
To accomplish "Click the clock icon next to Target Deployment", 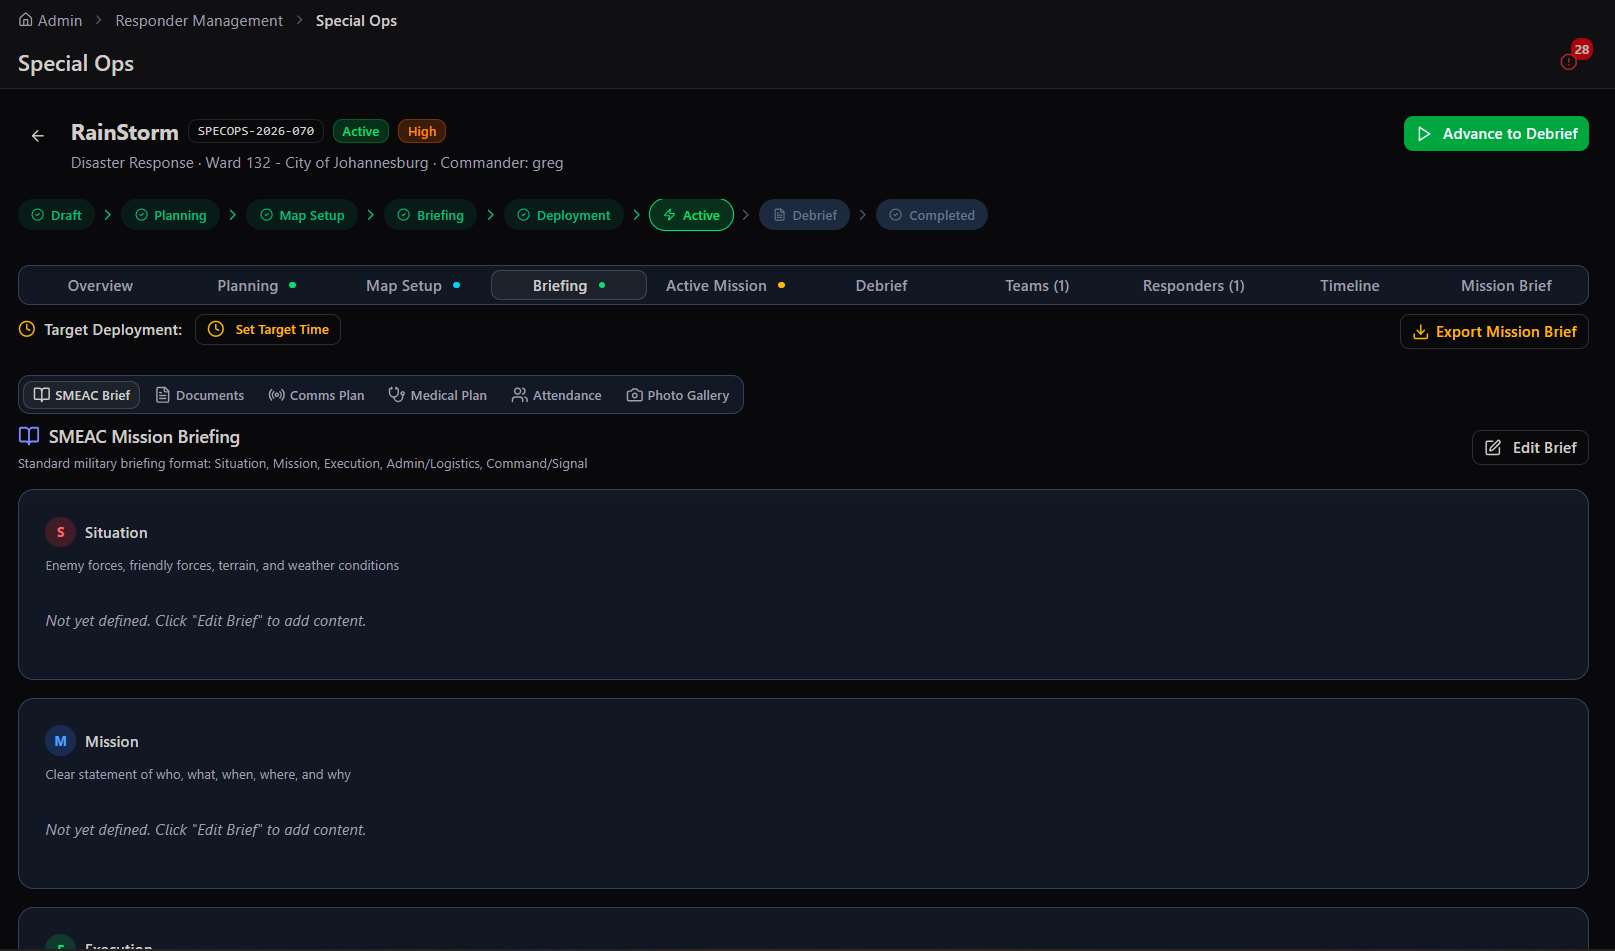I will pos(27,329).
